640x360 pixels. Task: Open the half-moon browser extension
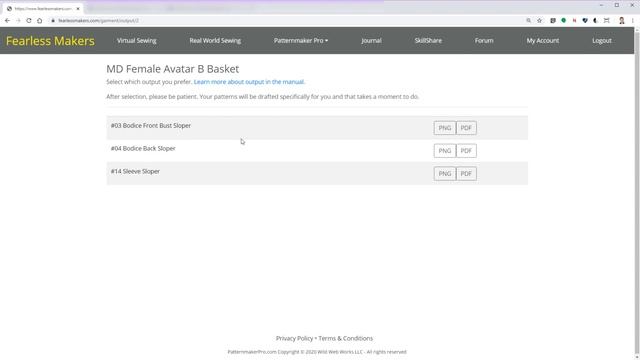tap(596, 20)
